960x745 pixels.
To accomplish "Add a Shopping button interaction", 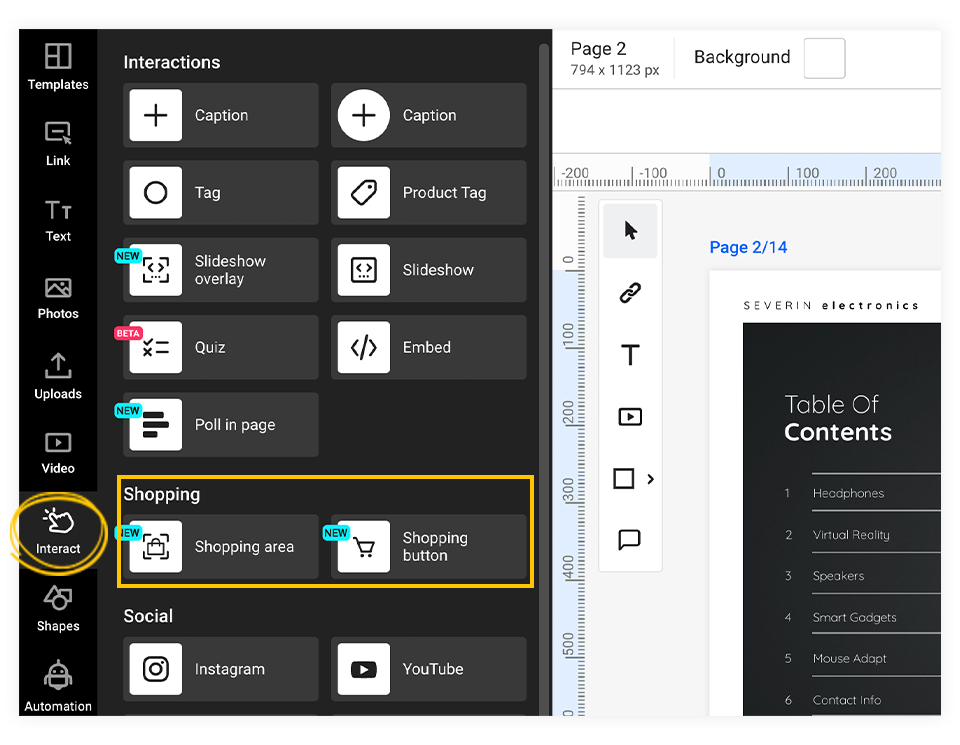I will click(429, 547).
